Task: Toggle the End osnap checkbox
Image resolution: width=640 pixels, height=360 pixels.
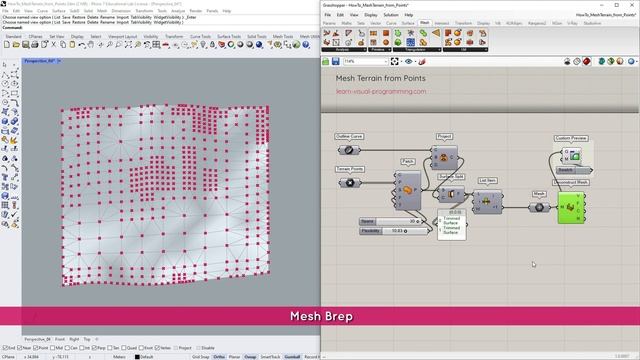Action: 5,348
